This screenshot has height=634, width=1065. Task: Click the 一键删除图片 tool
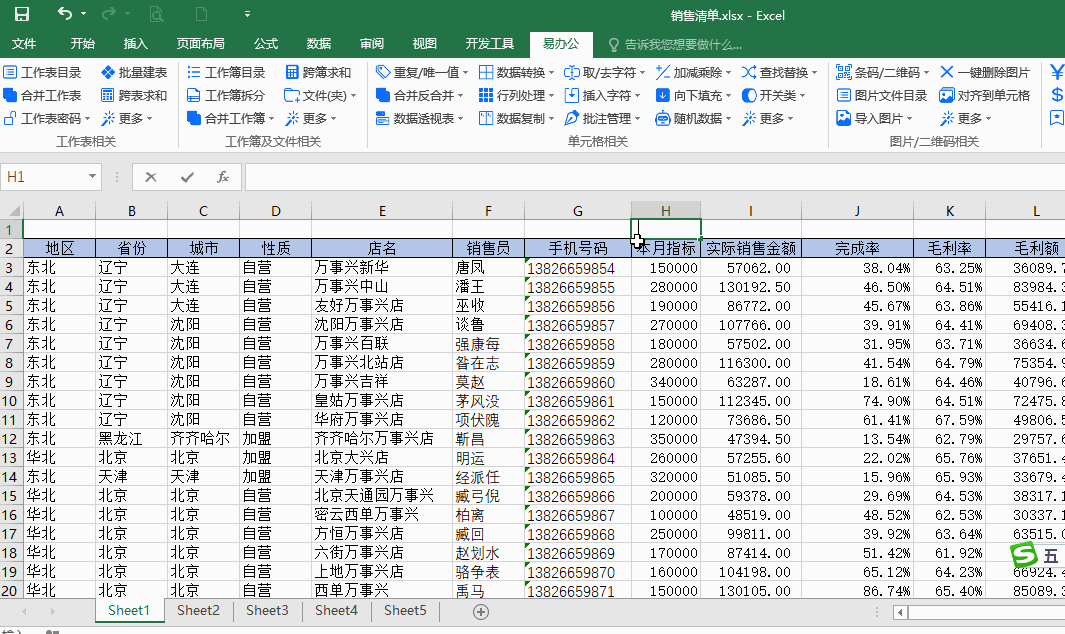pos(986,72)
